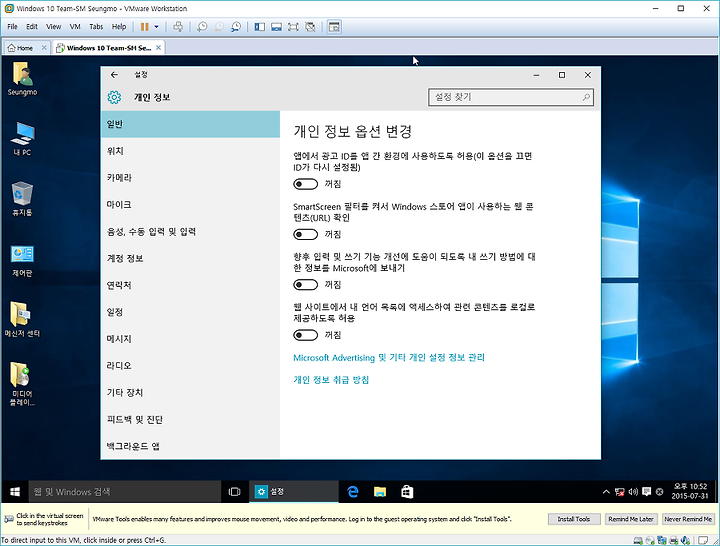The height and width of the screenshot is (546, 720).
Task: Open the Microsoft Advertising 관리 link
Action: (x=389, y=357)
